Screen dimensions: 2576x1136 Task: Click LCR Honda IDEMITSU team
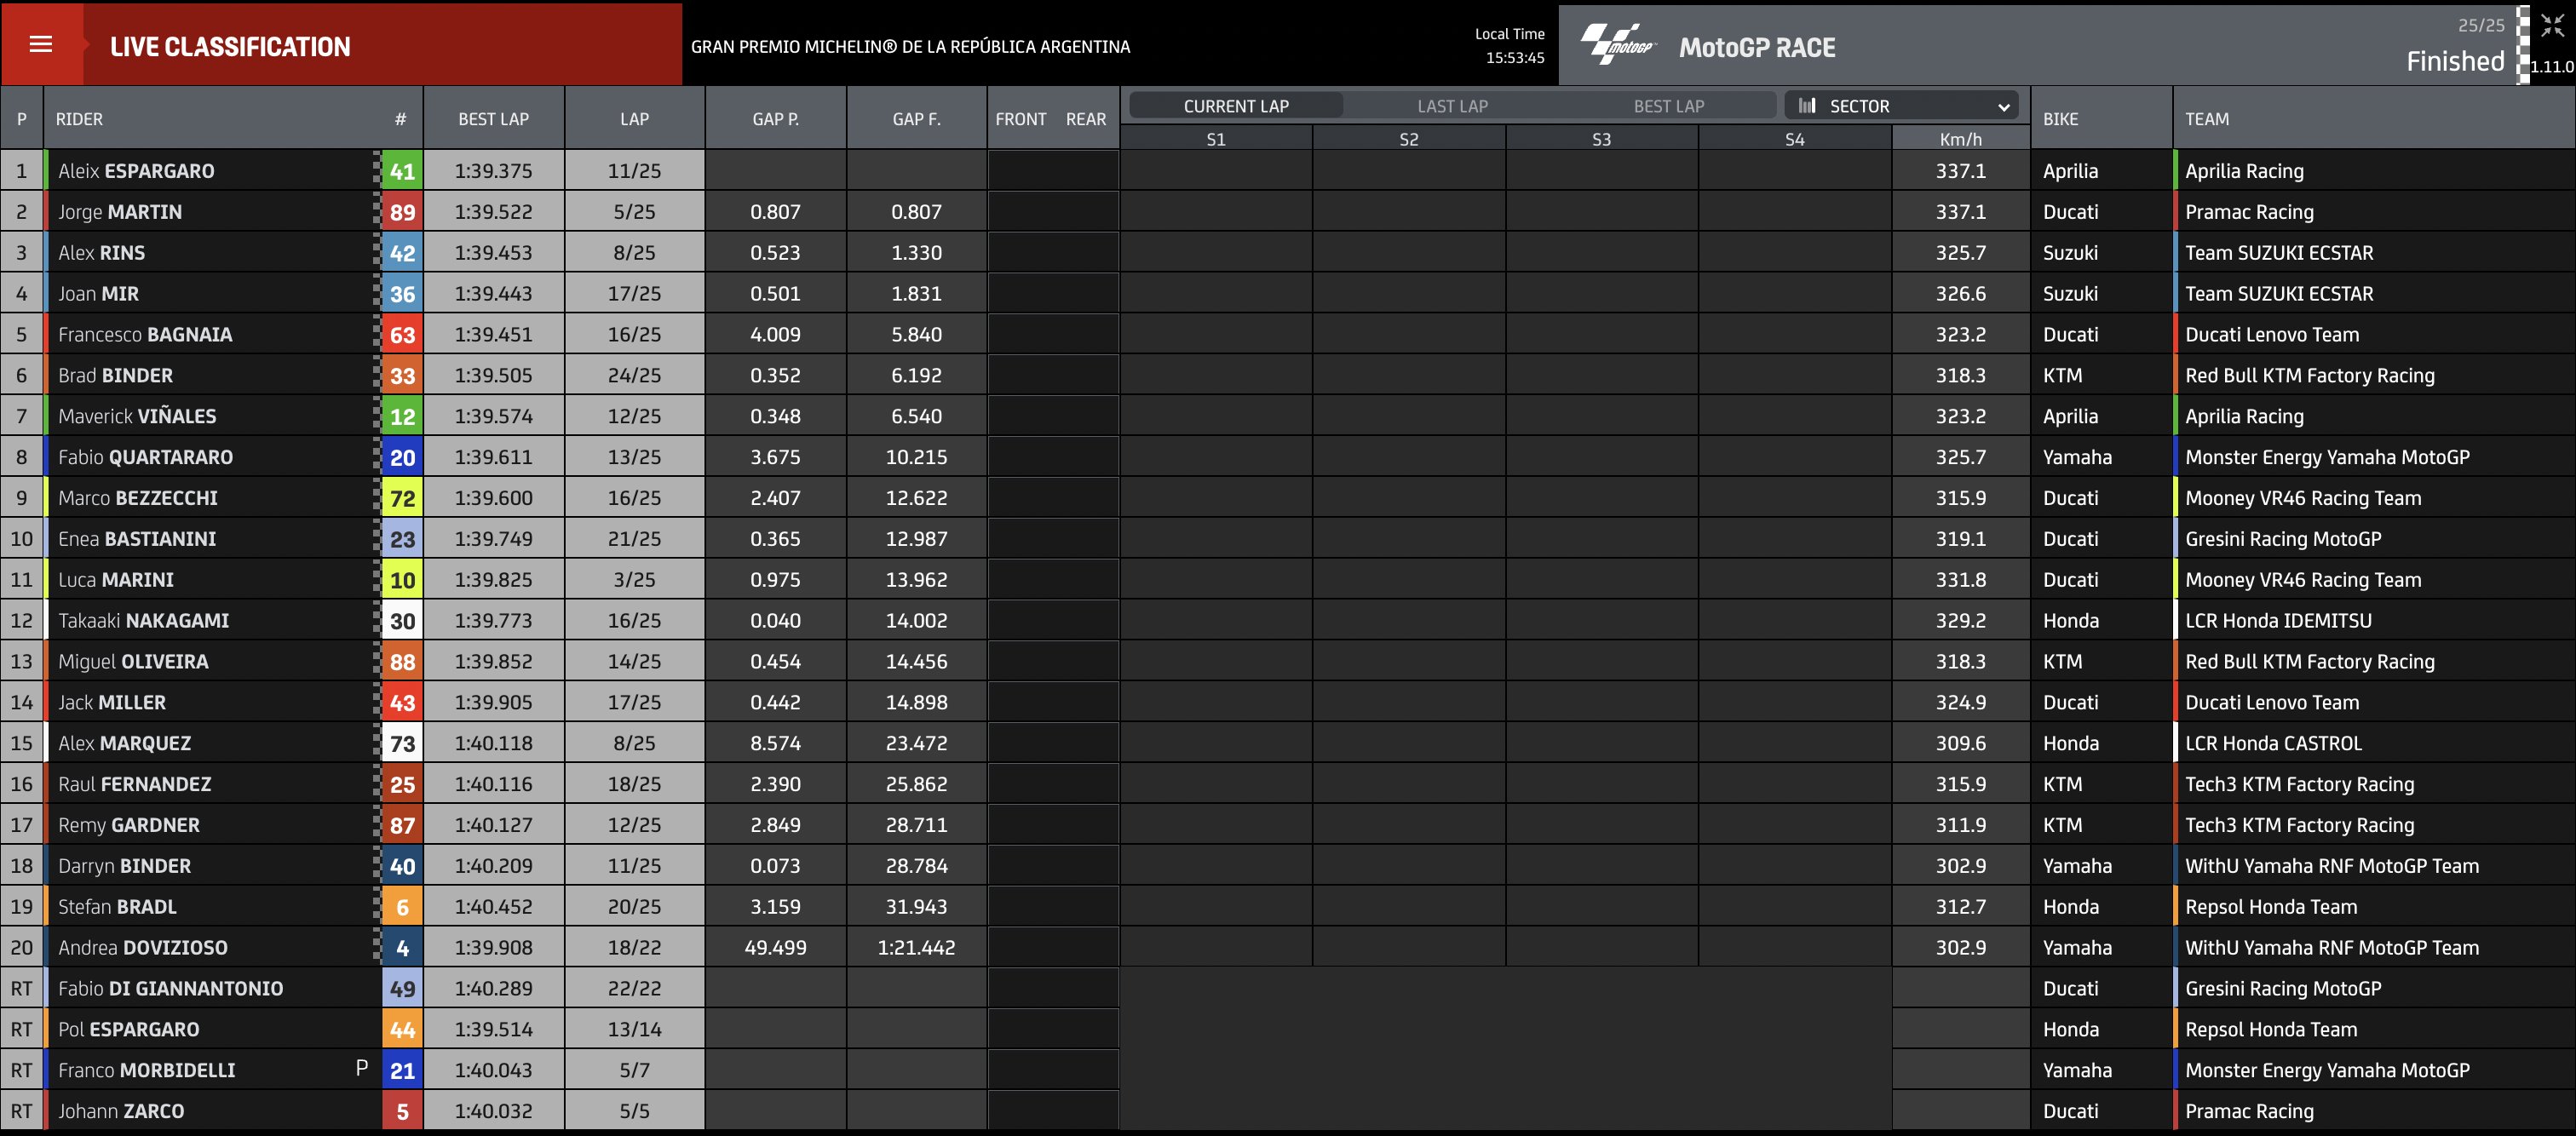tap(2278, 621)
